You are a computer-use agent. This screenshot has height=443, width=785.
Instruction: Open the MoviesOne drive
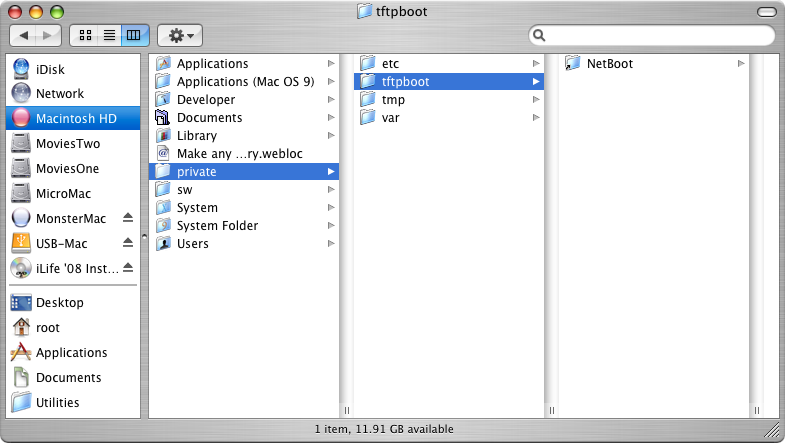pyautogui.click(x=73, y=169)
